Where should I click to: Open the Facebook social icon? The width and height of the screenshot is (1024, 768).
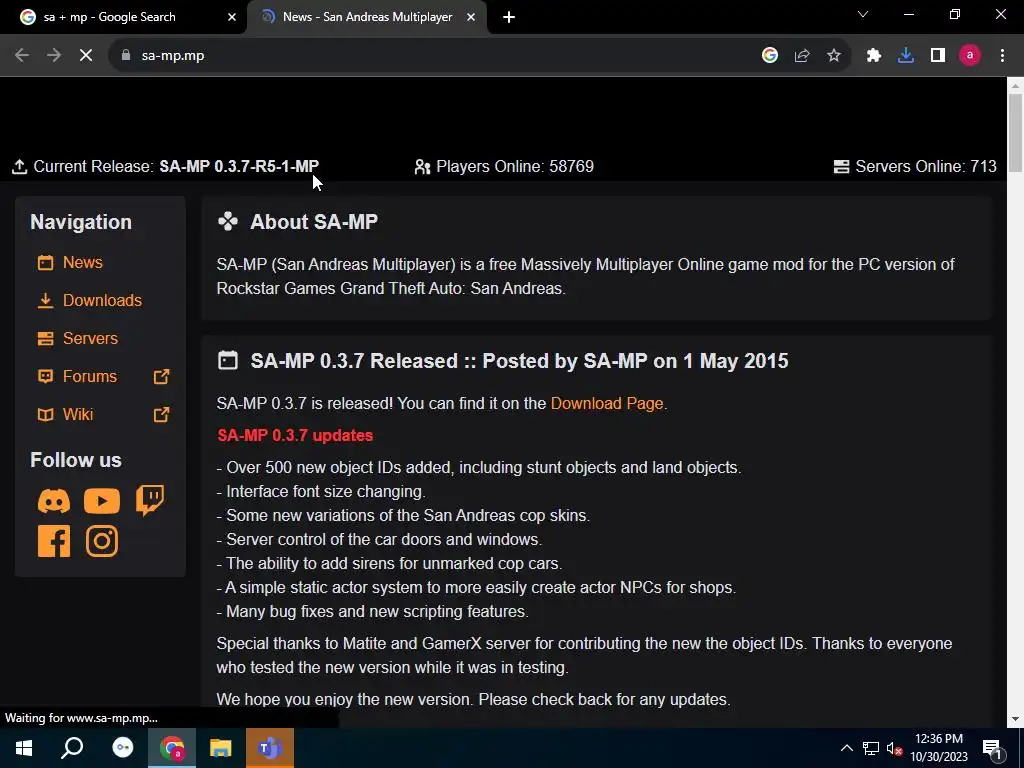[x=54, y=541]
